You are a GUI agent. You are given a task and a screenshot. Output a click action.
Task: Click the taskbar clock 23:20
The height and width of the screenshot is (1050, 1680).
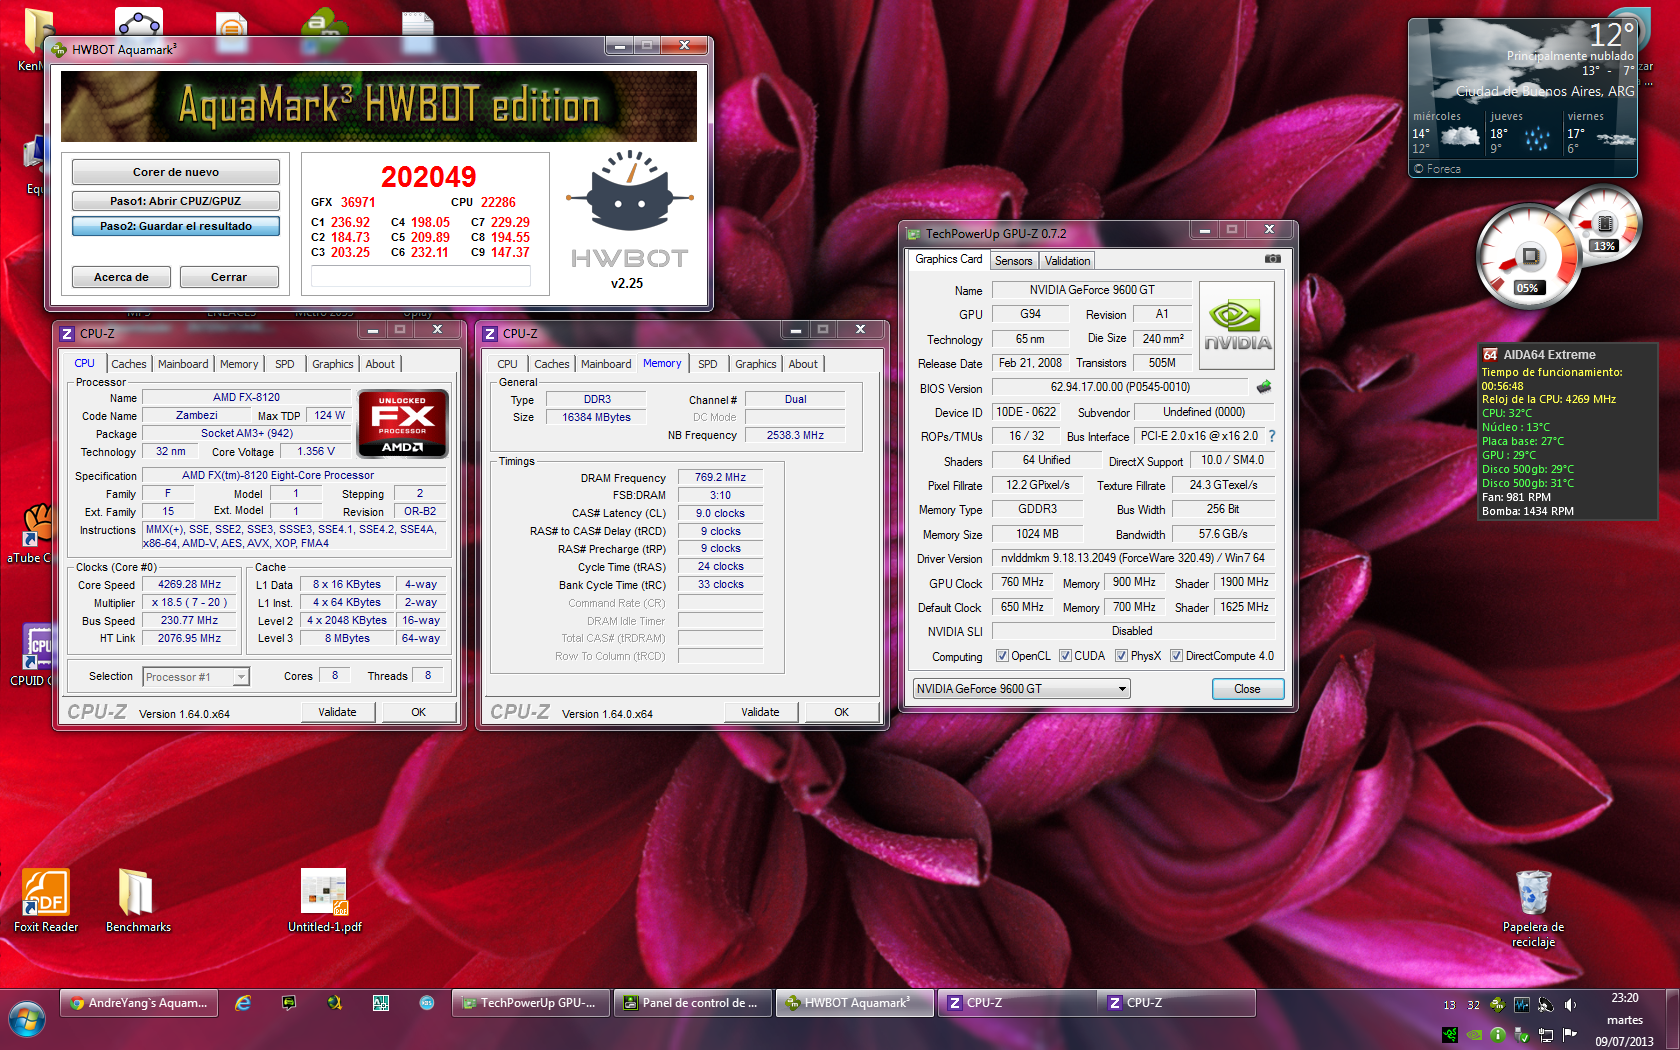[x=1625, y=998]
